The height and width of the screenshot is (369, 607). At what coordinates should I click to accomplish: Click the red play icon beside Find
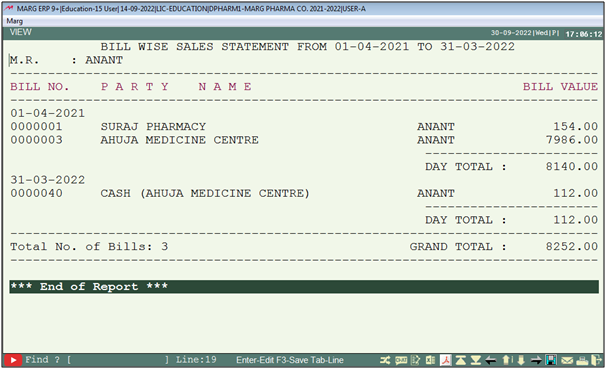(x=13, y=360)
